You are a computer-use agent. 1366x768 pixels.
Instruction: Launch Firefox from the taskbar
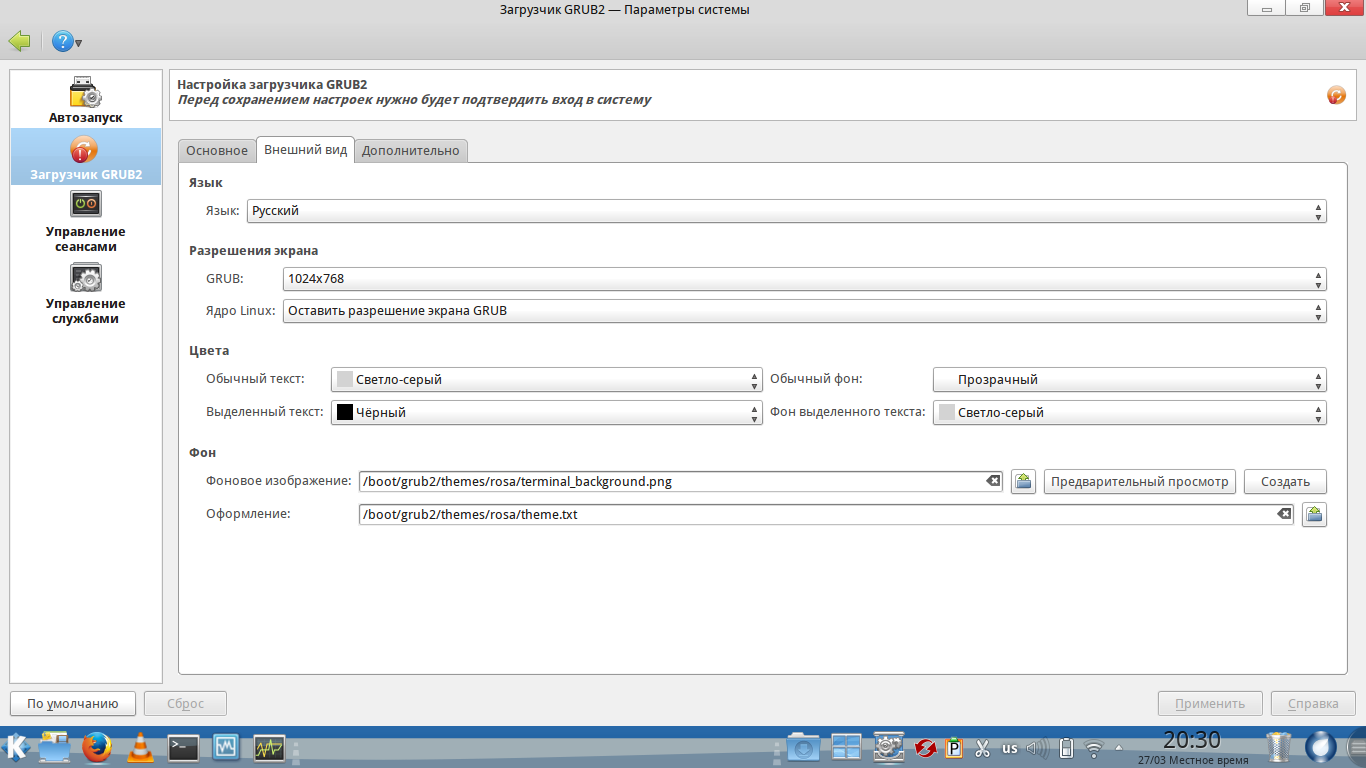97,747
